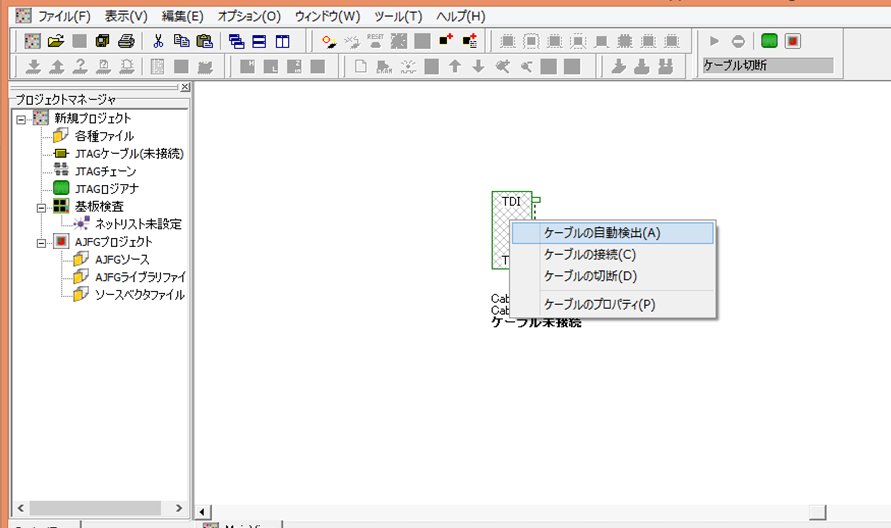Collapse the 基板検査 tree node
The image size is (891, 528).
[x=41, y=207]
